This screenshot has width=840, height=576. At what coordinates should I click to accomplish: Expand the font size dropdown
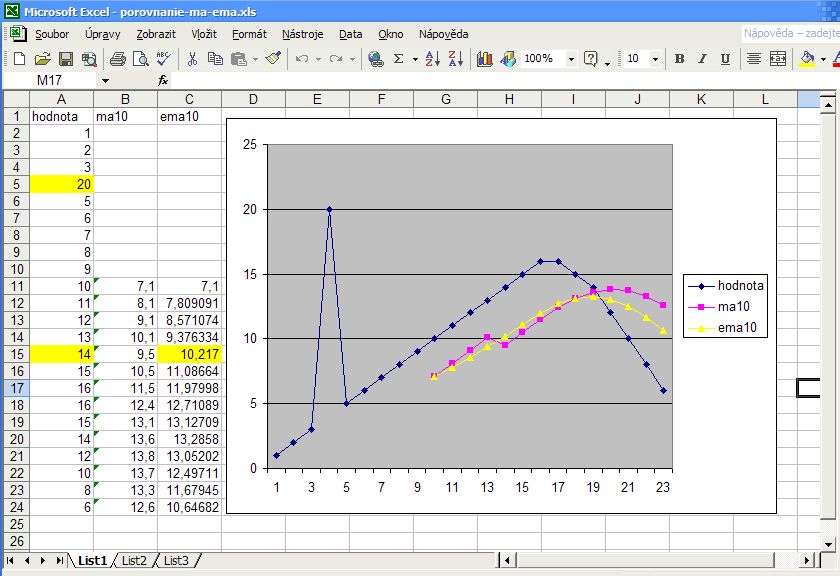coord(655,58)
